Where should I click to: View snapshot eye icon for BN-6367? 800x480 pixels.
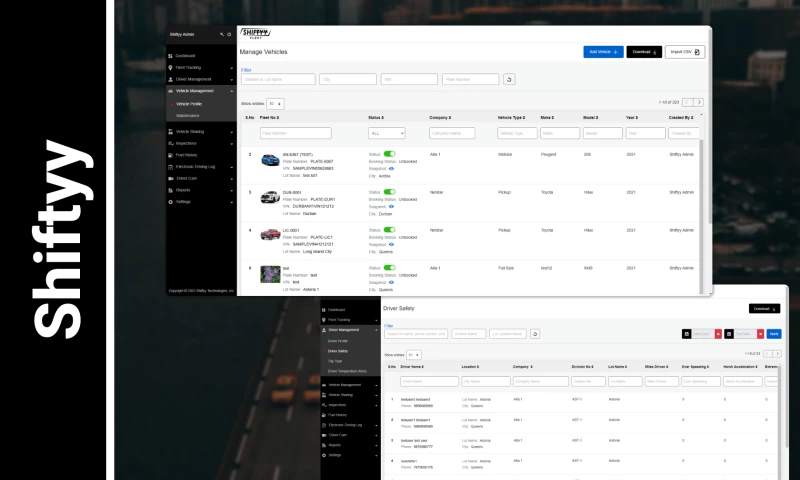(391, 169)
